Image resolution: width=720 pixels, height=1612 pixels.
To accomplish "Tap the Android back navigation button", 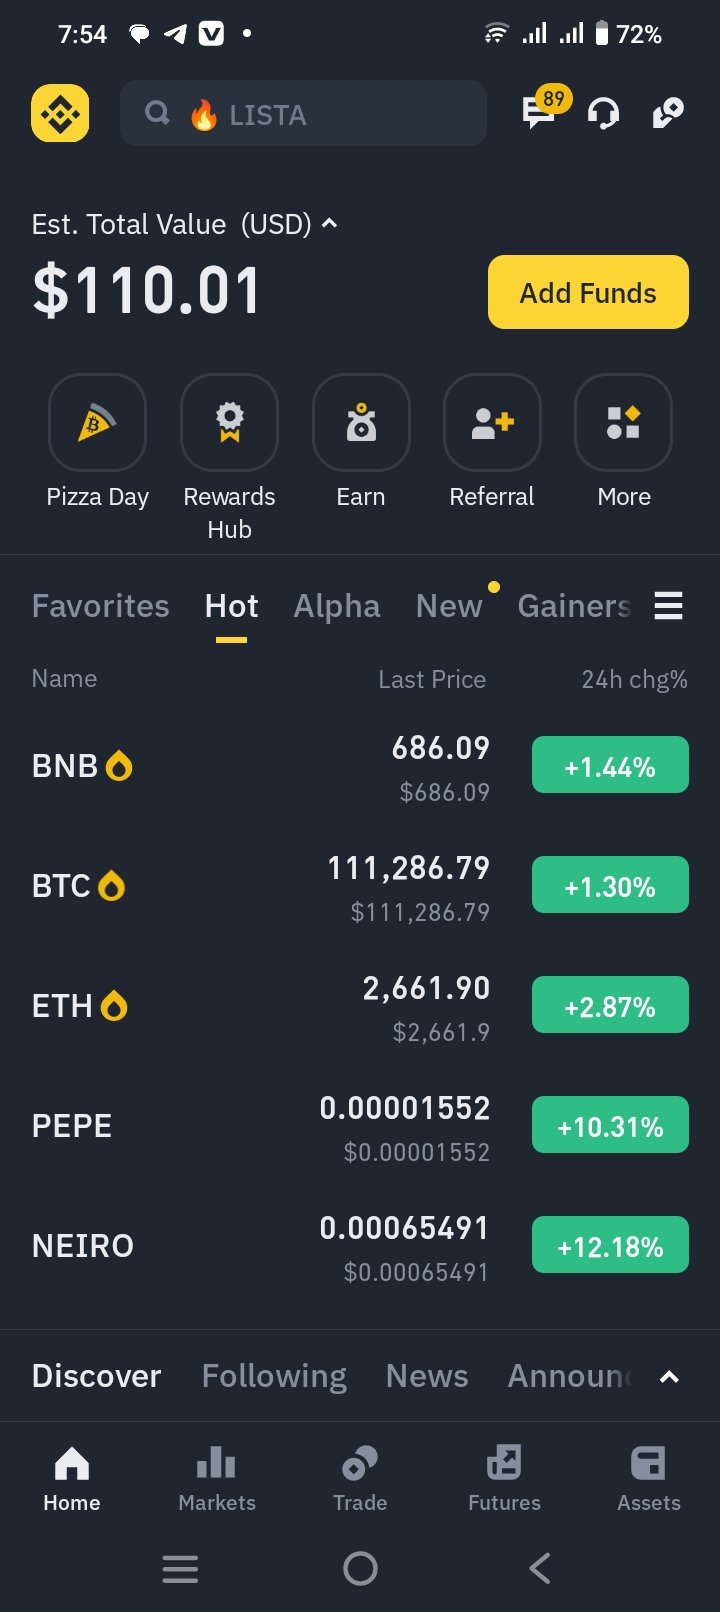I will tap(540, 1568).
